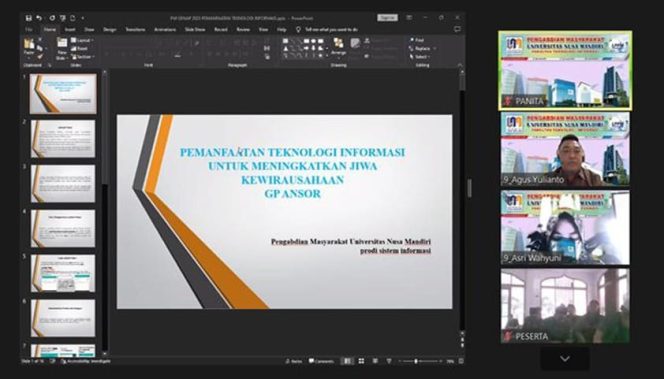Click the Tell me lightbulb search icon

[x=298, y=30]
